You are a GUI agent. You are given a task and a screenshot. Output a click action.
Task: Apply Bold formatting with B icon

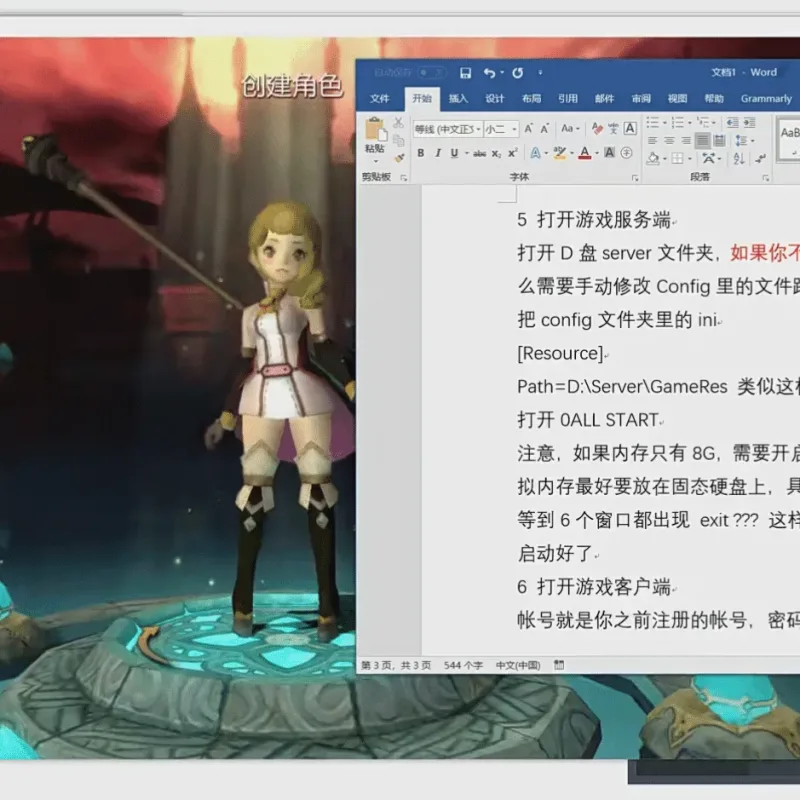click(x=420, y=153)
